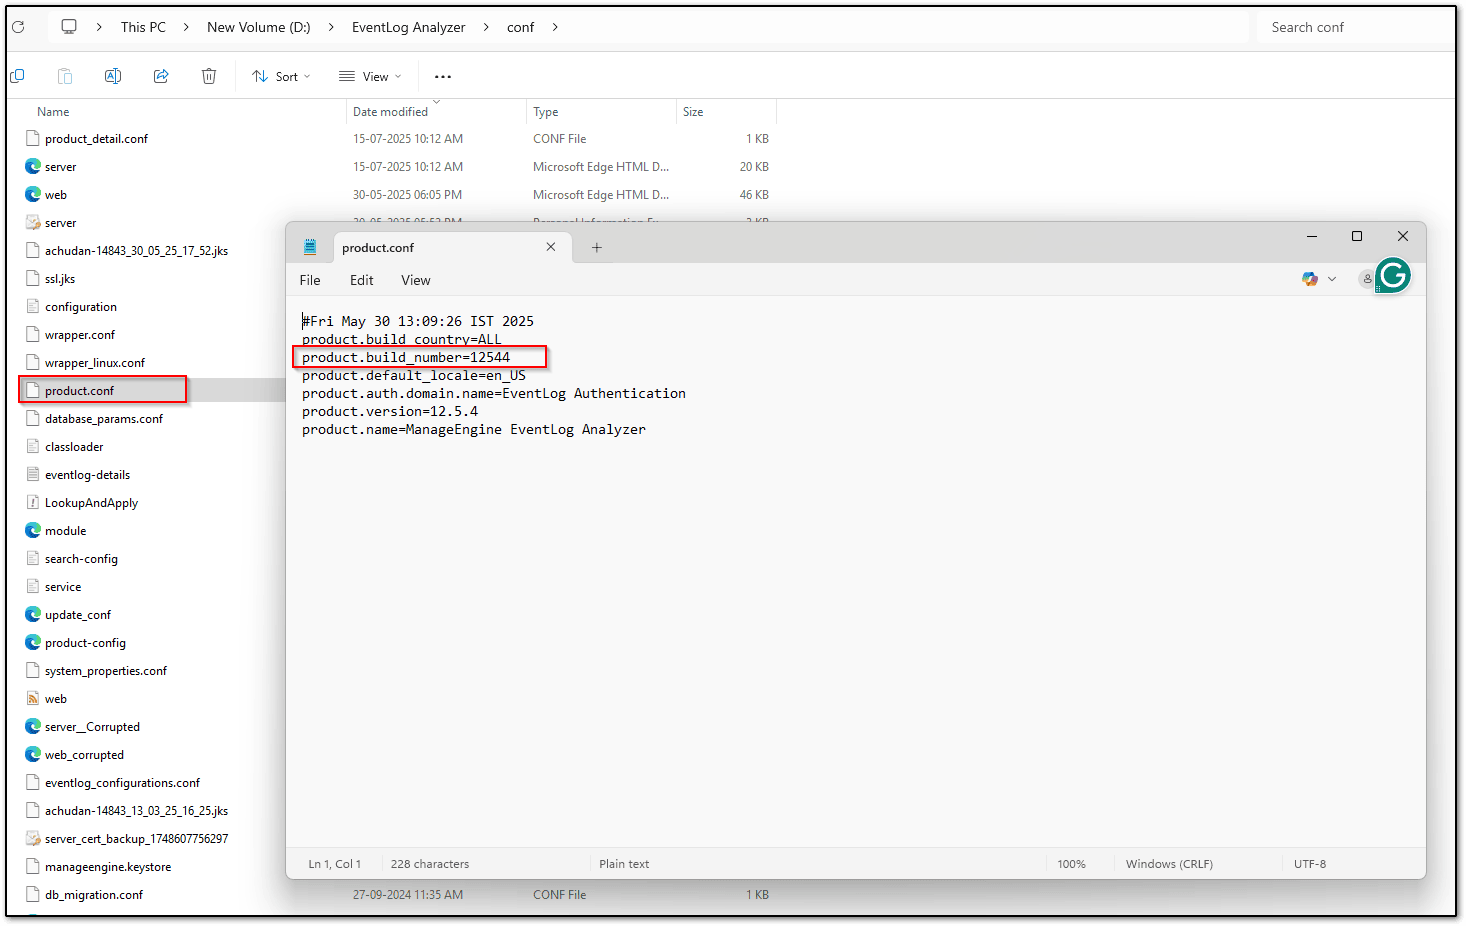Image resolution: width=1466 pixels, height=926 pixels.
Task: Open the File menu in Notepad
Action: tap(310, 281)
